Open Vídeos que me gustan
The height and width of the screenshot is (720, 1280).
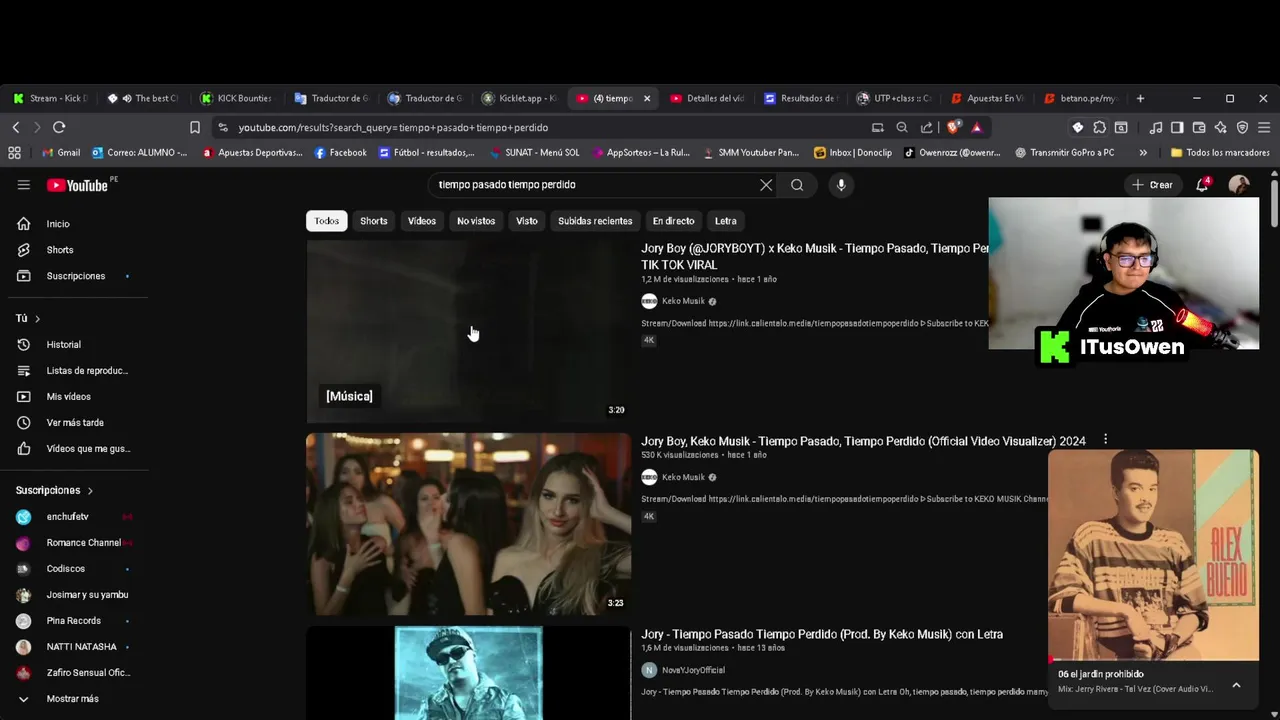[x=78, y=449]
